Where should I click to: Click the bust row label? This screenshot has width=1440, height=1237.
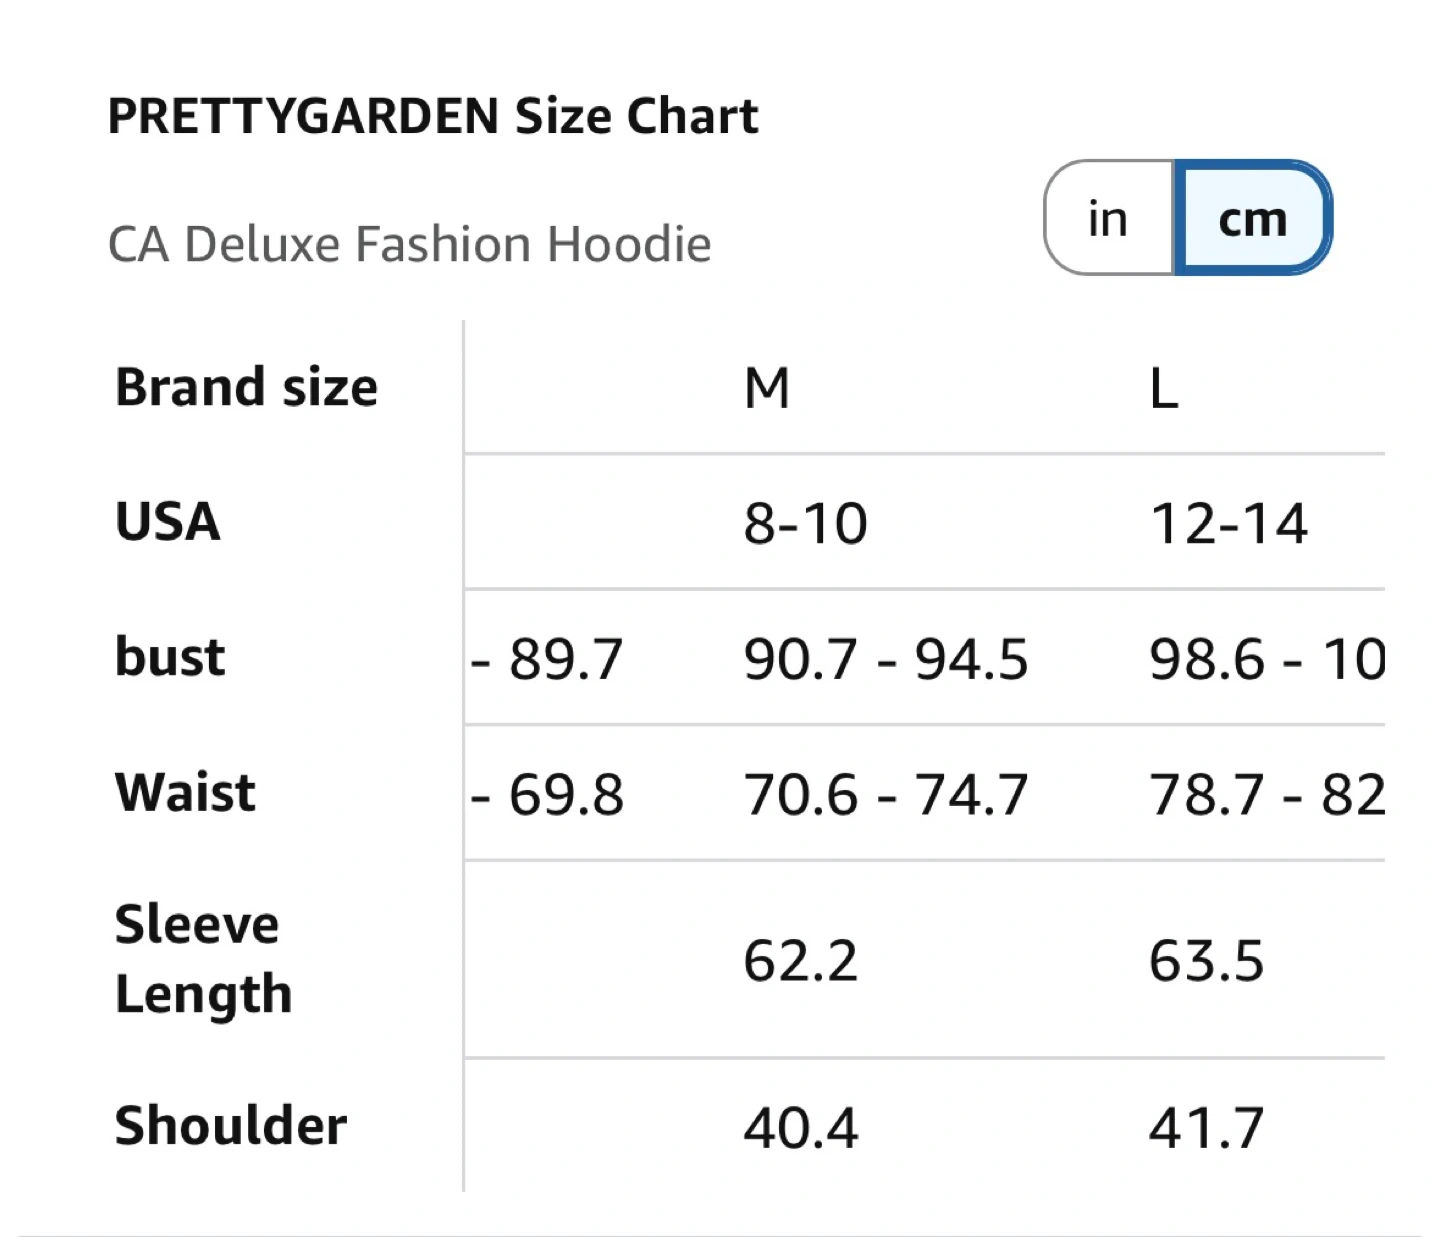[170, 657]
